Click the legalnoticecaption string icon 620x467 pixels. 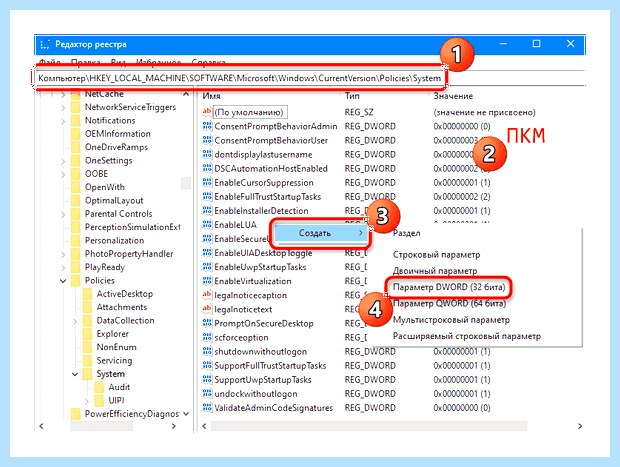click(x=207, y=295)
